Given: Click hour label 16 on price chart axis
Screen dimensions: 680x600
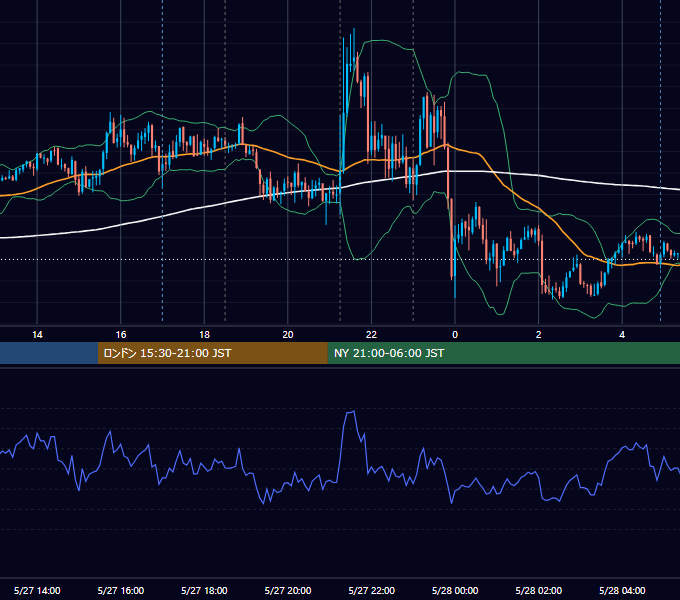Looking at the screenshot, I should 121,335.
